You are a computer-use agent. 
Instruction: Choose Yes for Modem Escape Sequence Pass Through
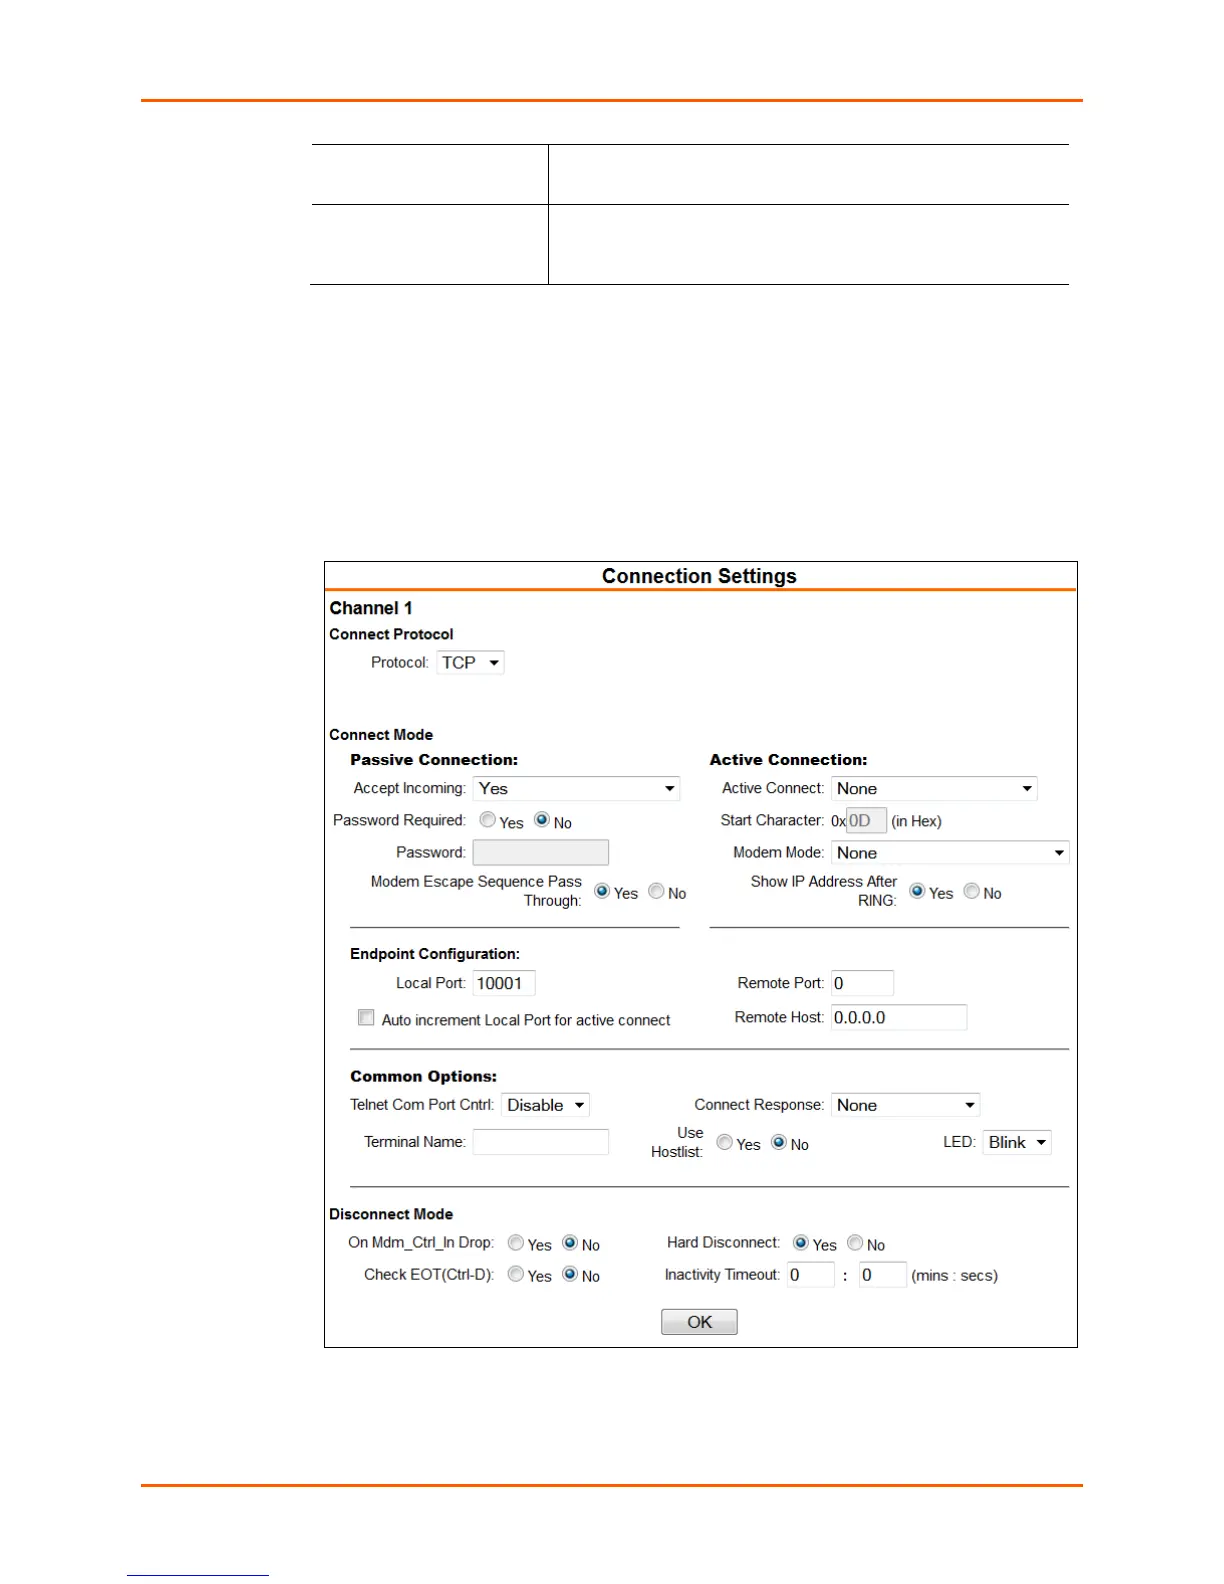pos(602,891)
